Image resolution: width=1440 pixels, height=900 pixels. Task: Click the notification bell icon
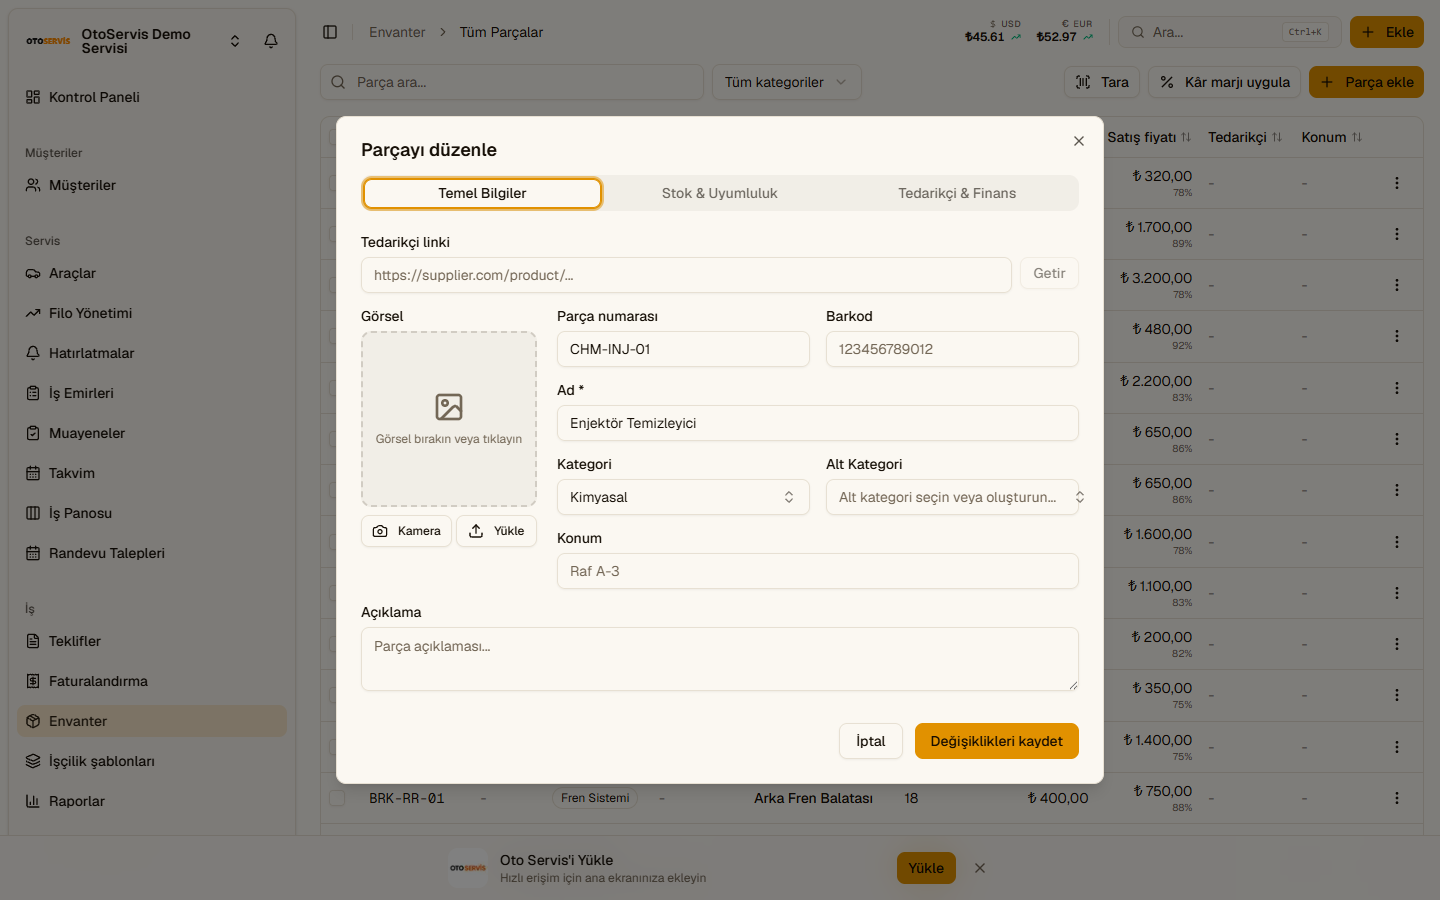click(271, 41)
